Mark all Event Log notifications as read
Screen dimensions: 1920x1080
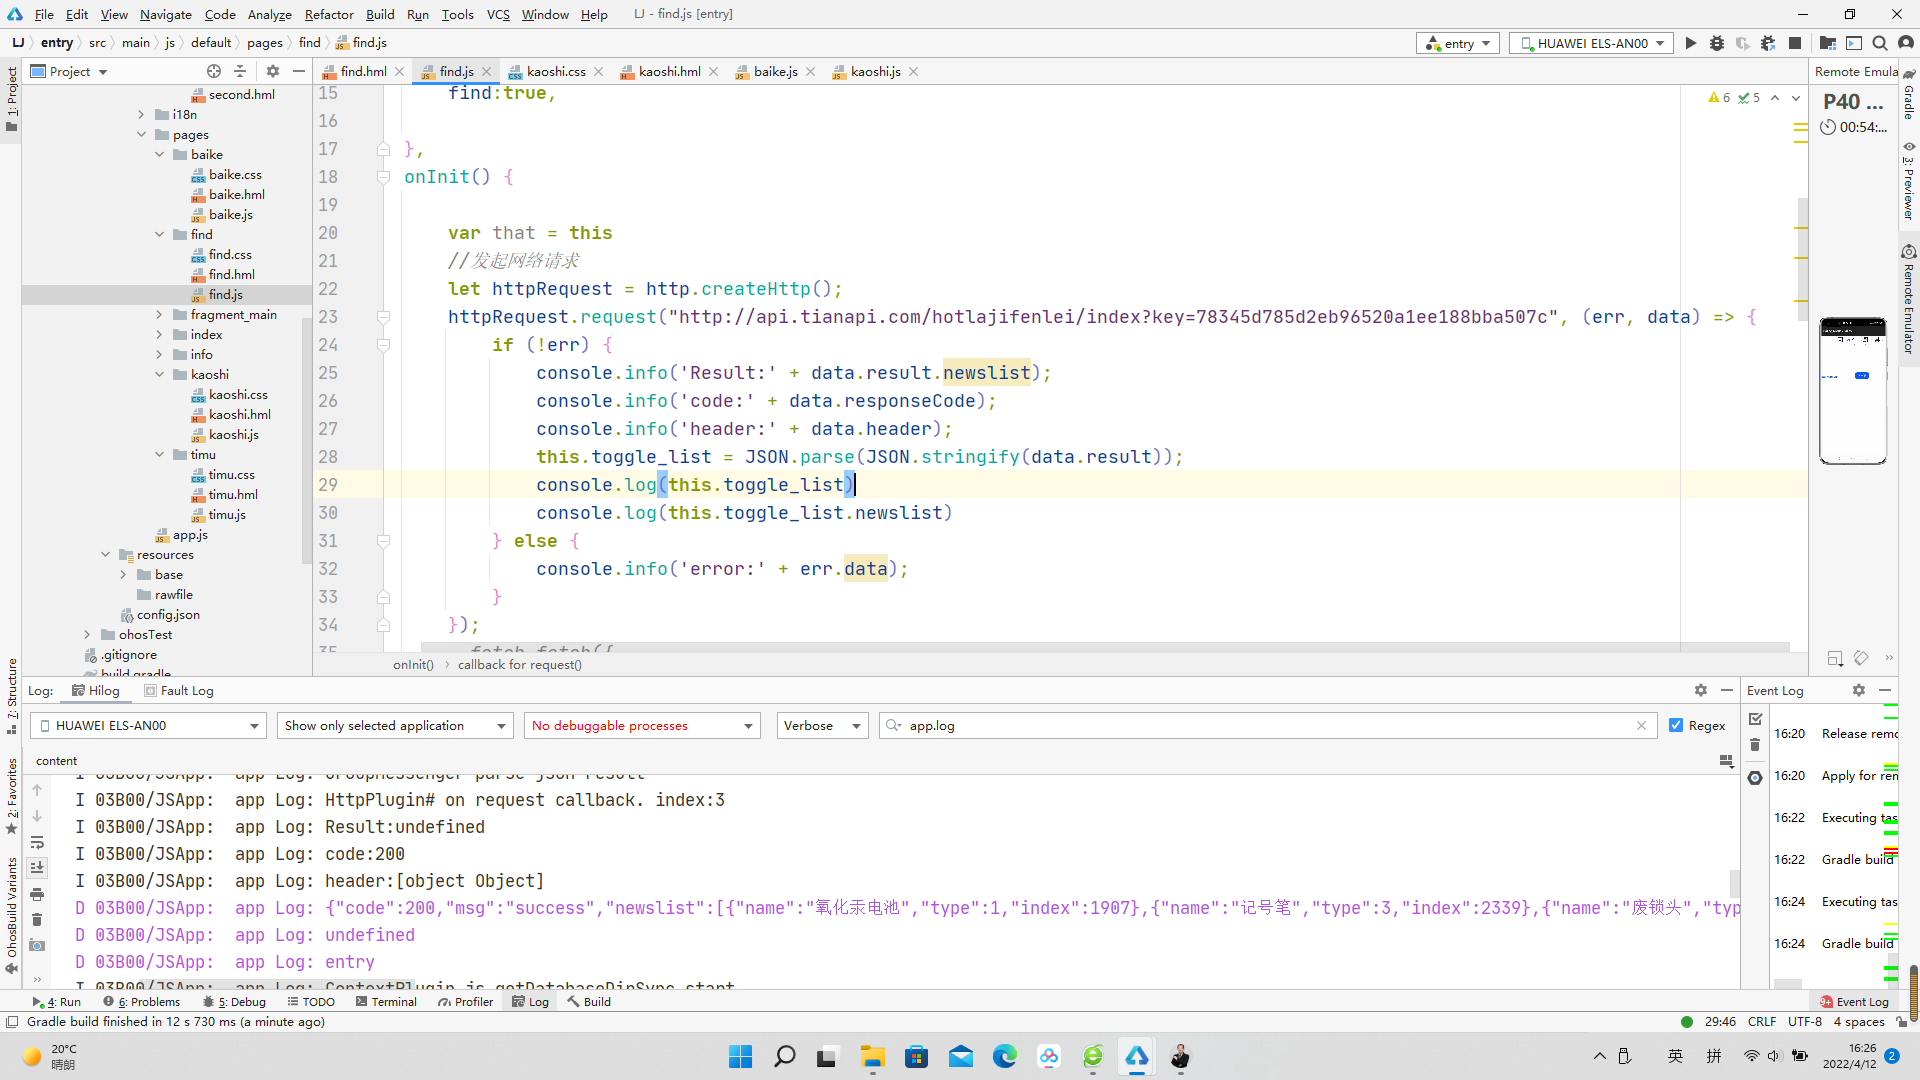click(1755, 719)
